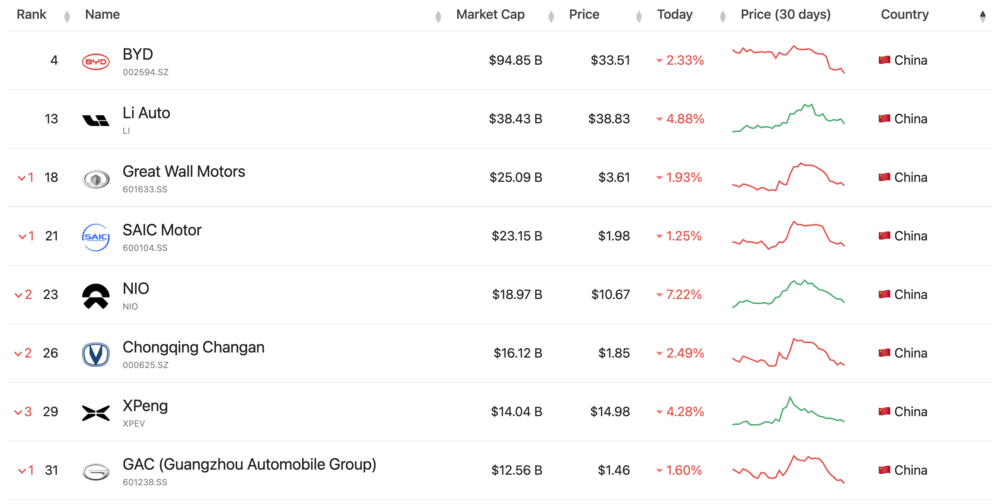The width and height of the screenshot is (1000, 504).
Task: Click XPeng's 30-day price sparkline
Action: [788, 411]
